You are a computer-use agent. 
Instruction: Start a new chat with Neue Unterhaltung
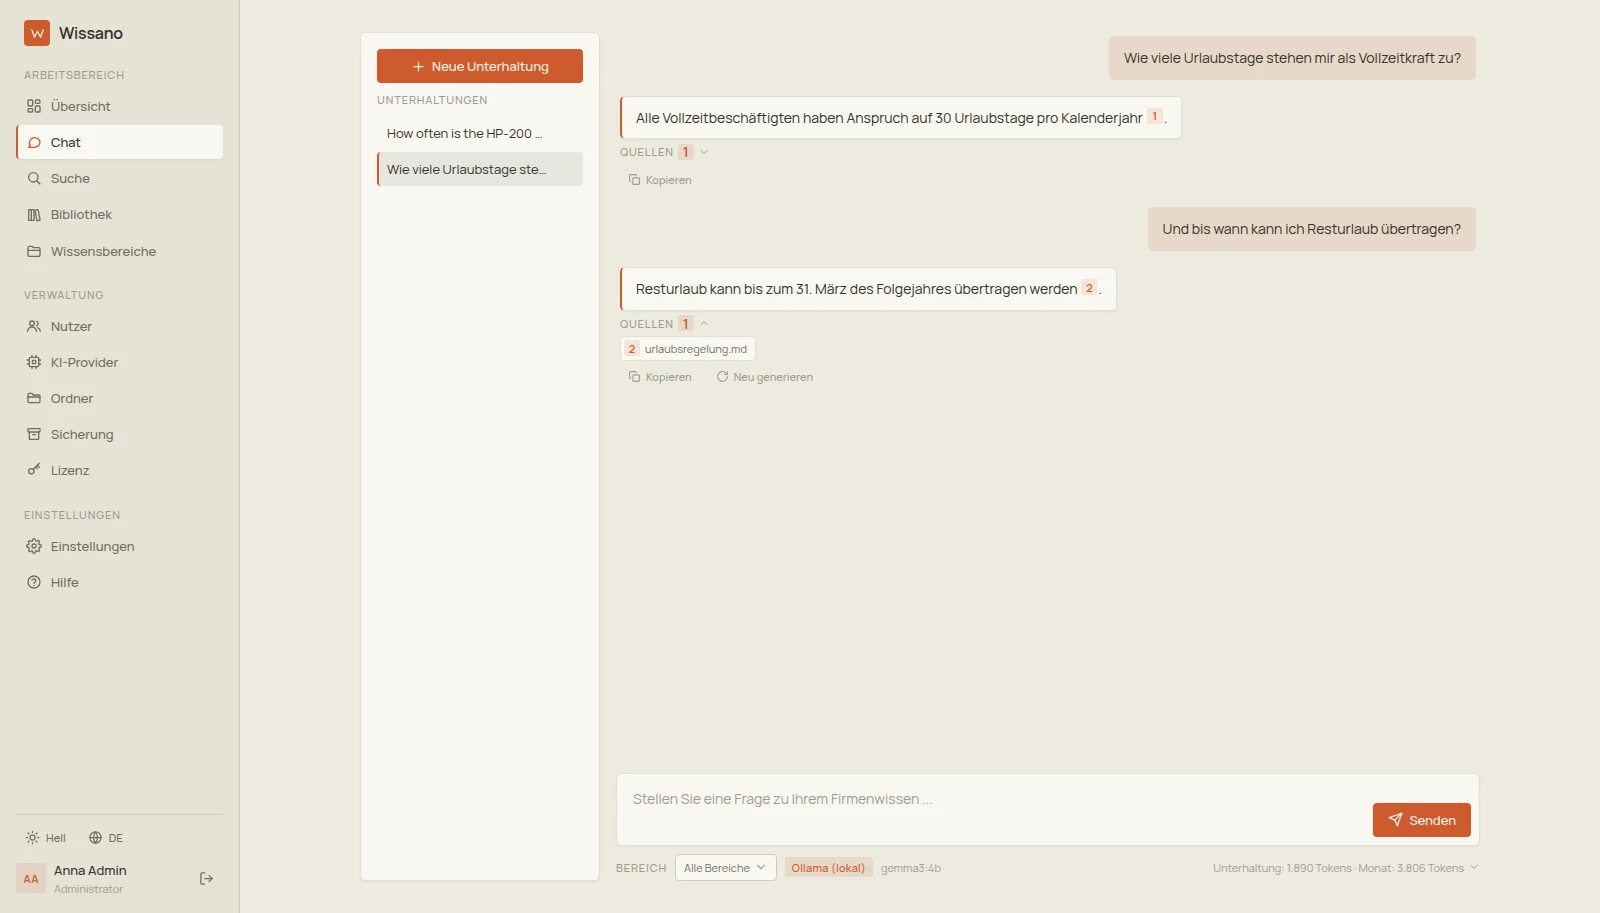pyautogui.click(x=480, y=66)
